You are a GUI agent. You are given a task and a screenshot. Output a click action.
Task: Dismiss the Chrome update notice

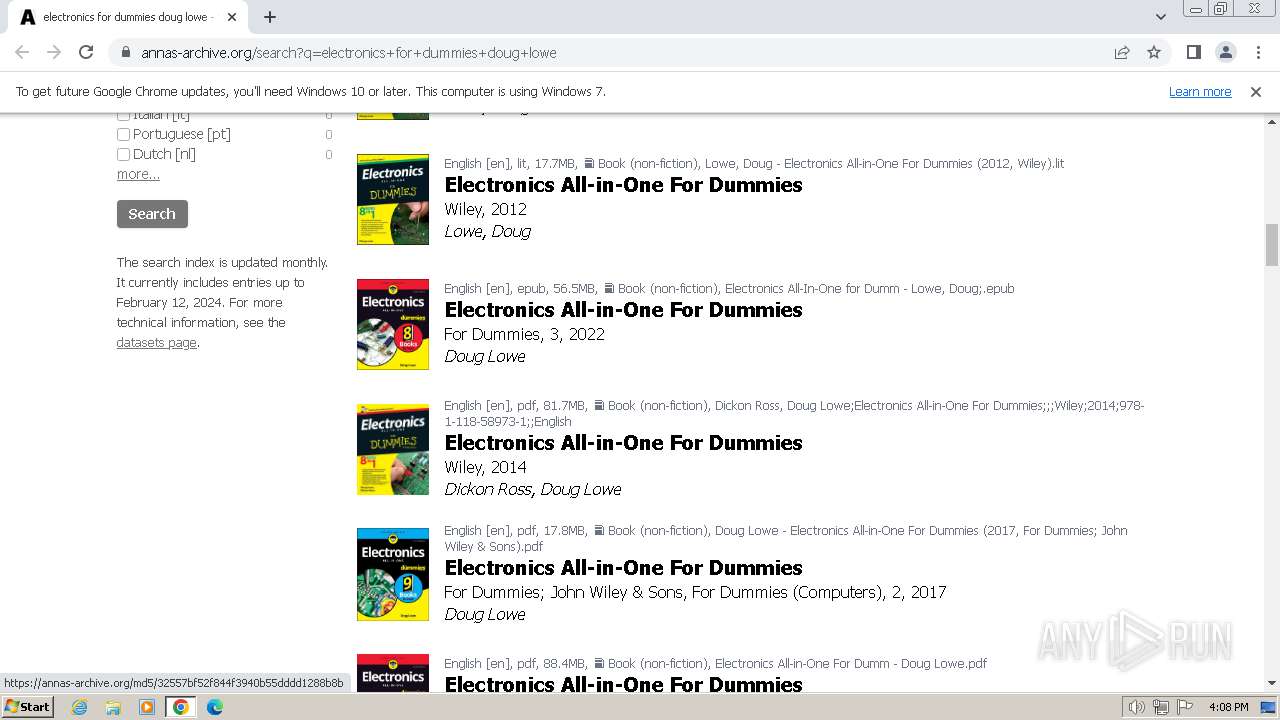1256,91
